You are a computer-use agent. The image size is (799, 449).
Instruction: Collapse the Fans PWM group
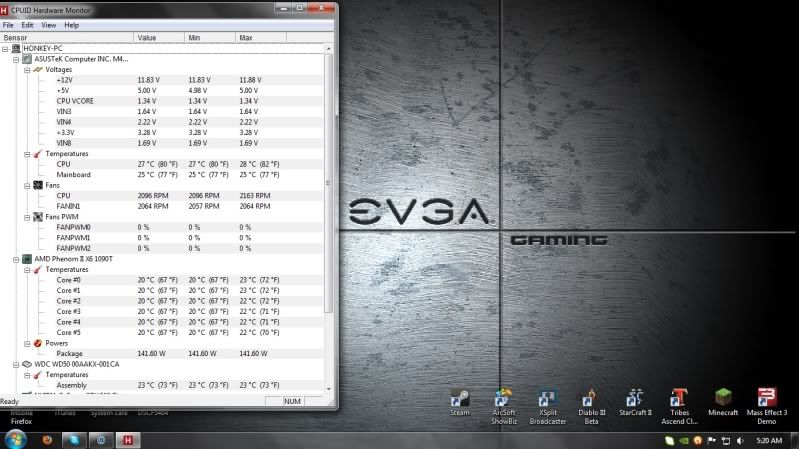pyautogui.click(x=27, y=217)
